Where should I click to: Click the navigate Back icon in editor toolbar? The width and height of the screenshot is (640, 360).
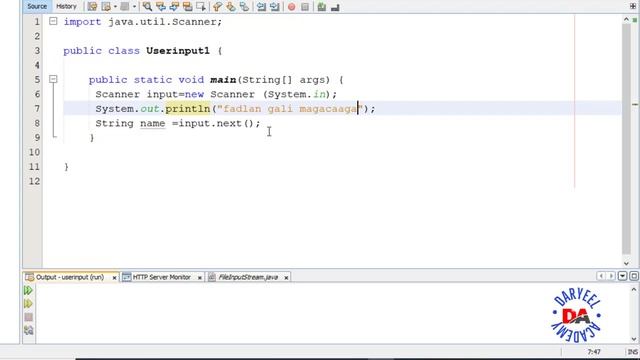click(x=106, y=7)
